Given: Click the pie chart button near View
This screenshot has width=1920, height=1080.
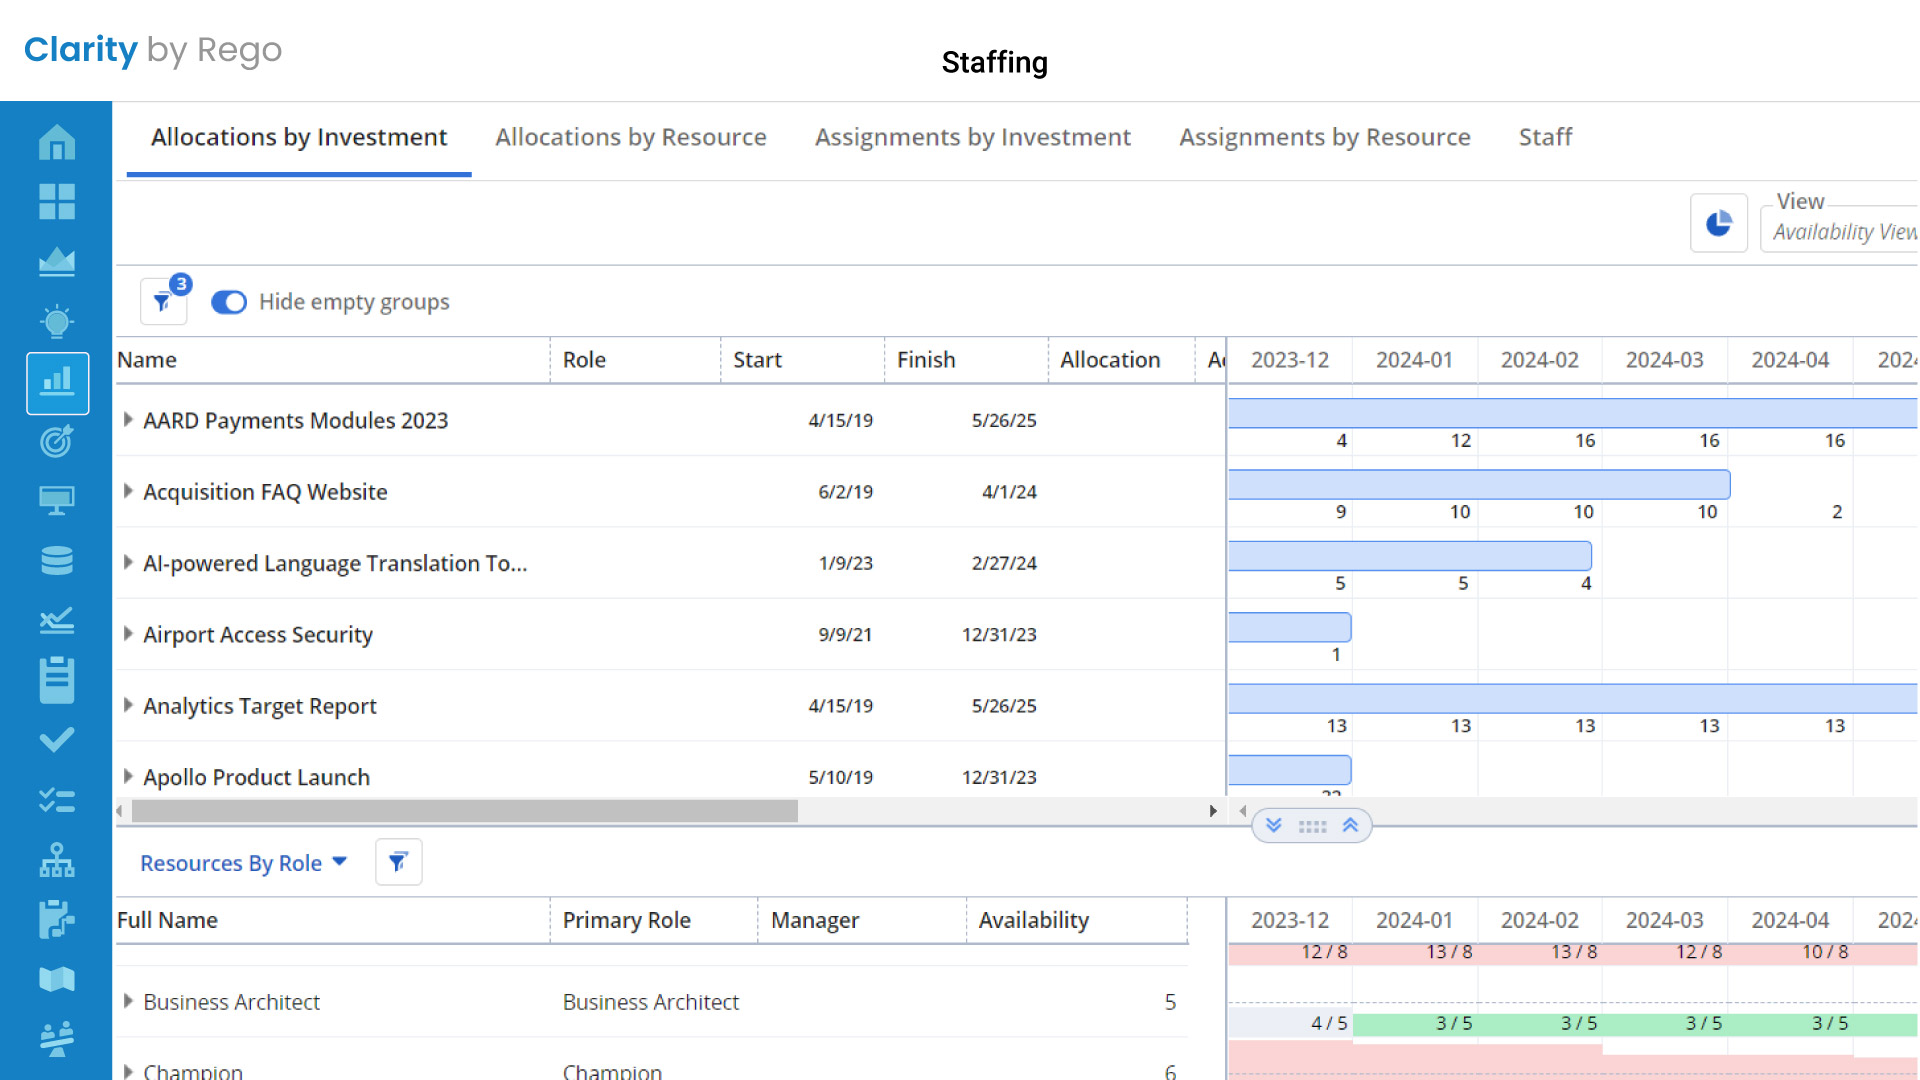Looking at the screenshot, I should point(1718,223).
